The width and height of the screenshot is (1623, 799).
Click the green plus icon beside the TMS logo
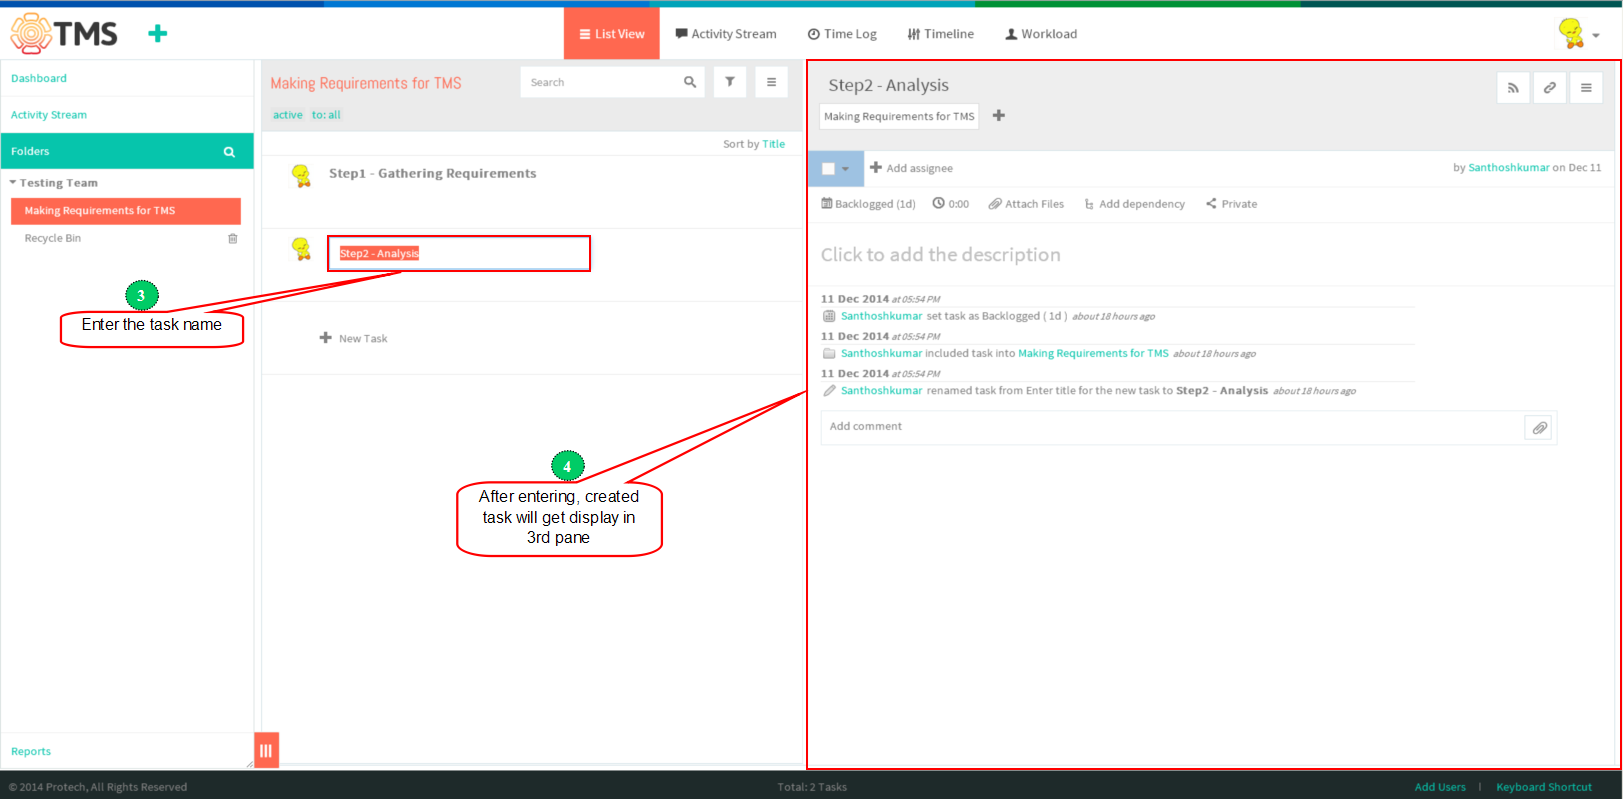pos(157,34)
